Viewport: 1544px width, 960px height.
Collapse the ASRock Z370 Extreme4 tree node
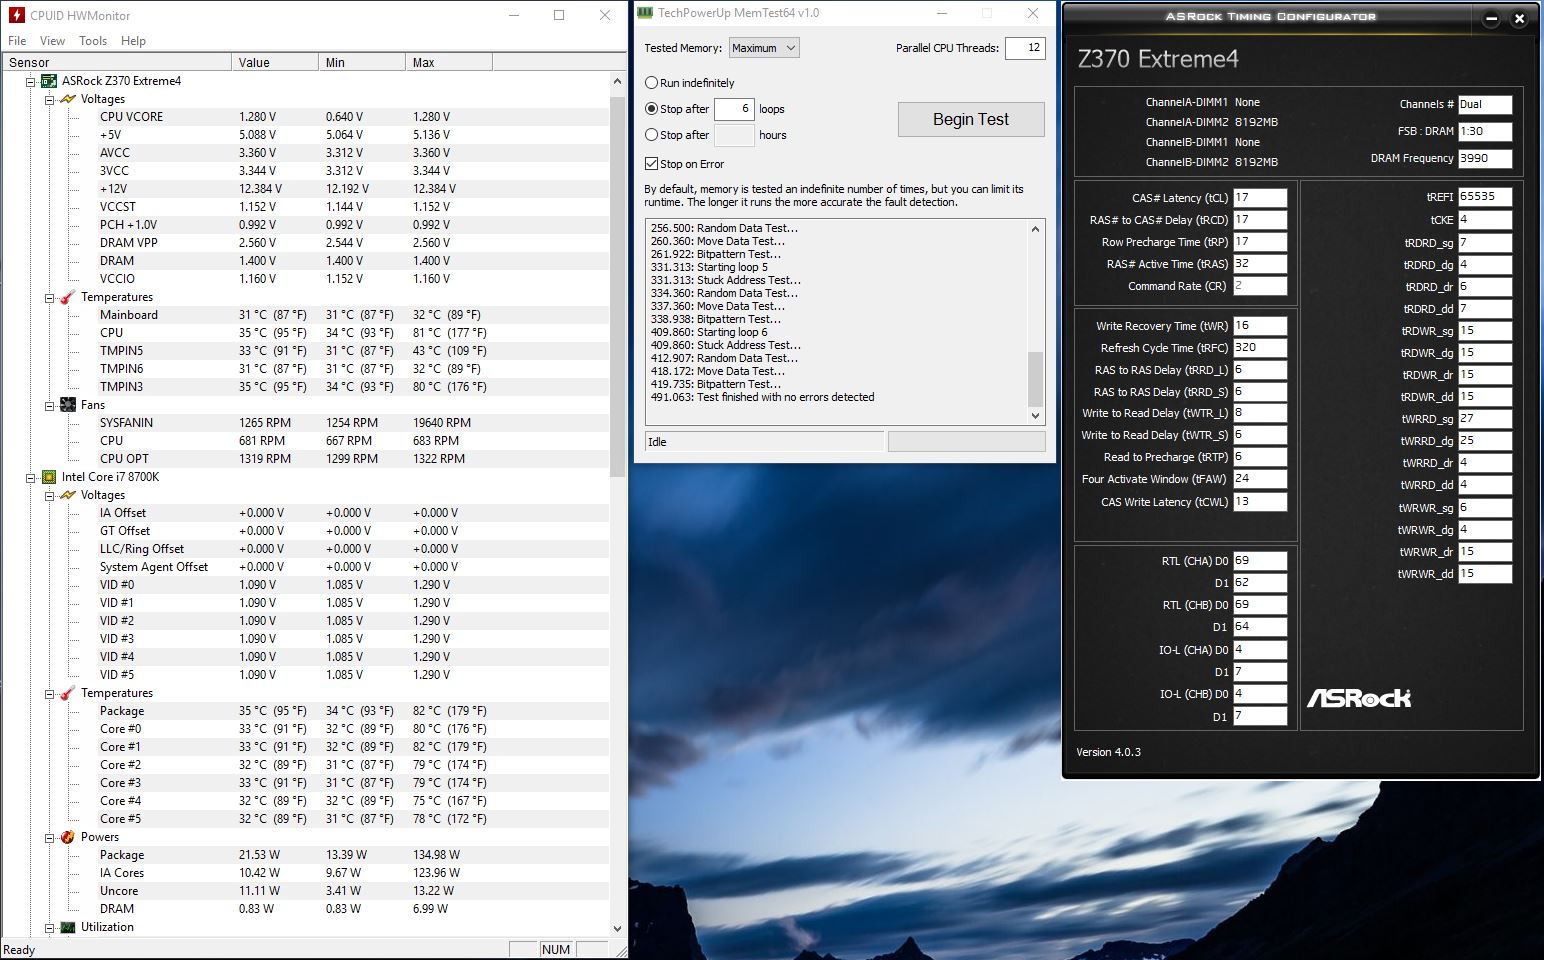(31, 81)
